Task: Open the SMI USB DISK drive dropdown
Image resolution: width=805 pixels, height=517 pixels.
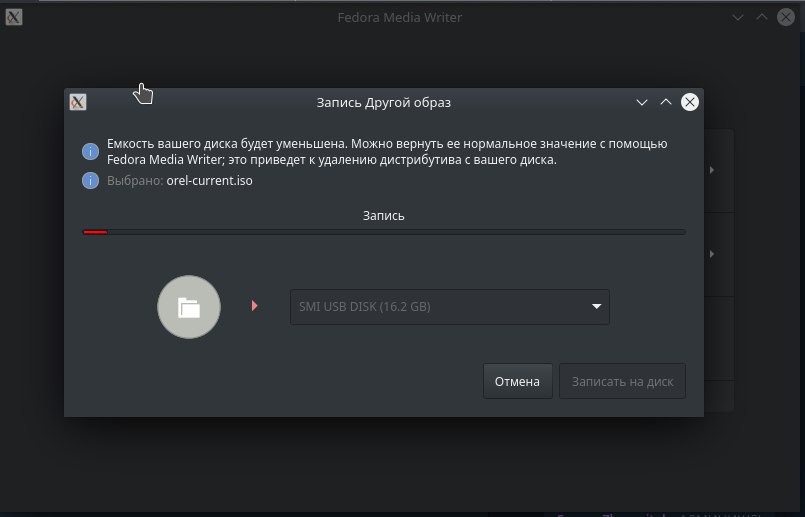Action: tap(450, 307)
